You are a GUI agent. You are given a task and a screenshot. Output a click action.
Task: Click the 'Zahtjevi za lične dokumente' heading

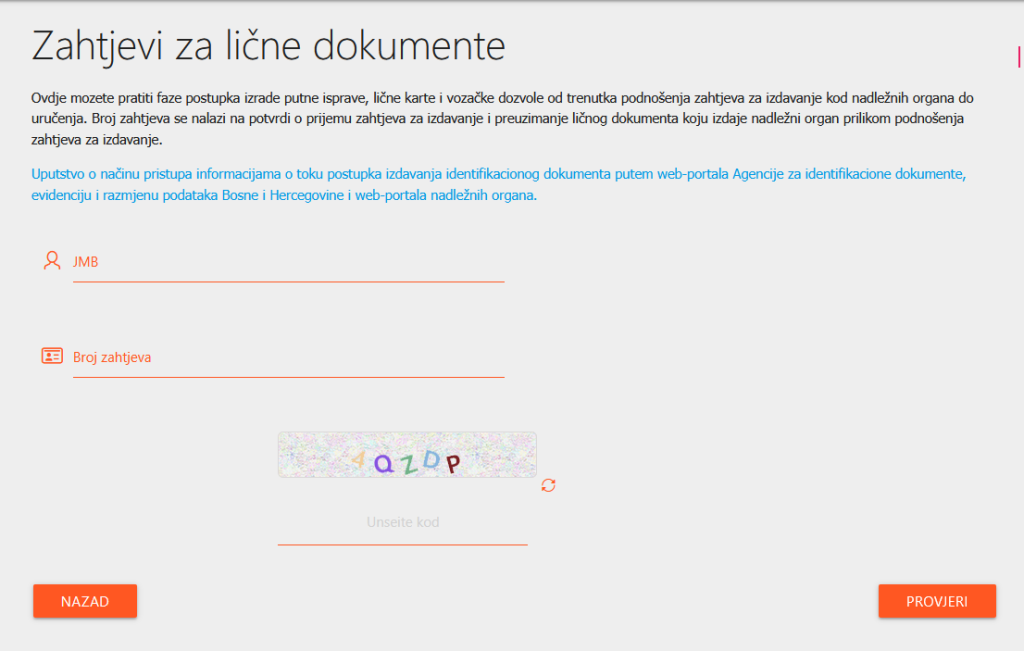269,46
